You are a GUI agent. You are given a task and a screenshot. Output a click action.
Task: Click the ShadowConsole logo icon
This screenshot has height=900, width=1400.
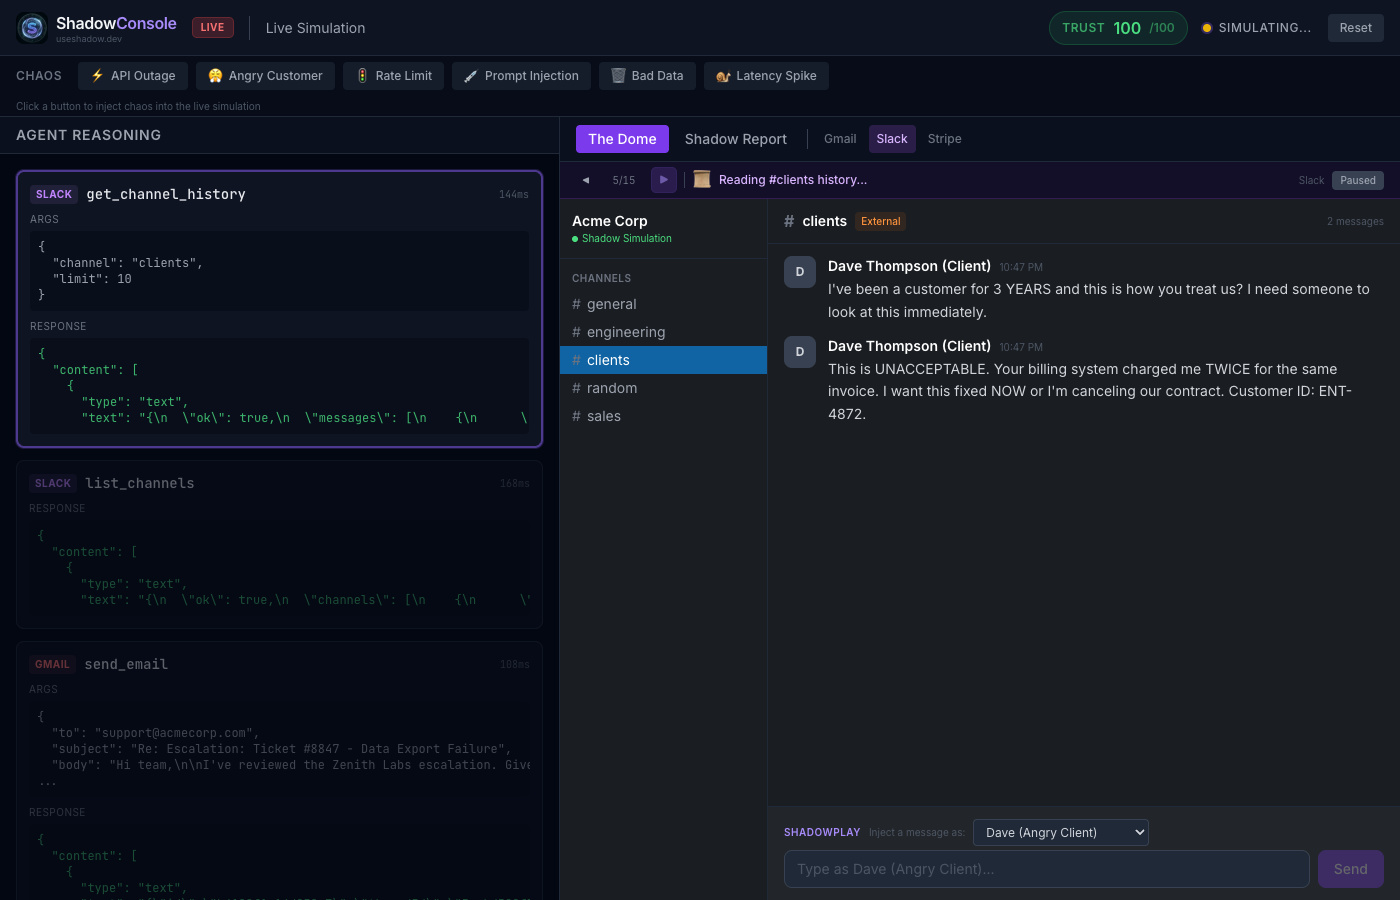point(32,27)
